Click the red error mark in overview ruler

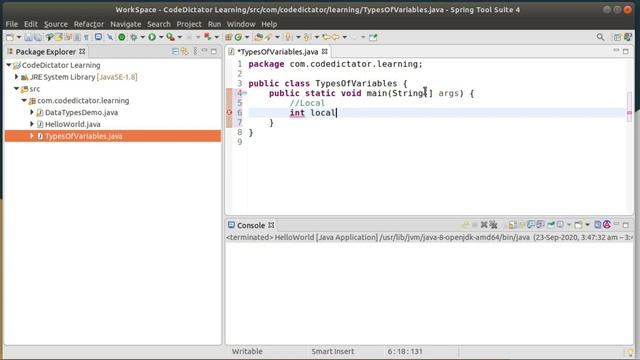click(x=629, y=113)
